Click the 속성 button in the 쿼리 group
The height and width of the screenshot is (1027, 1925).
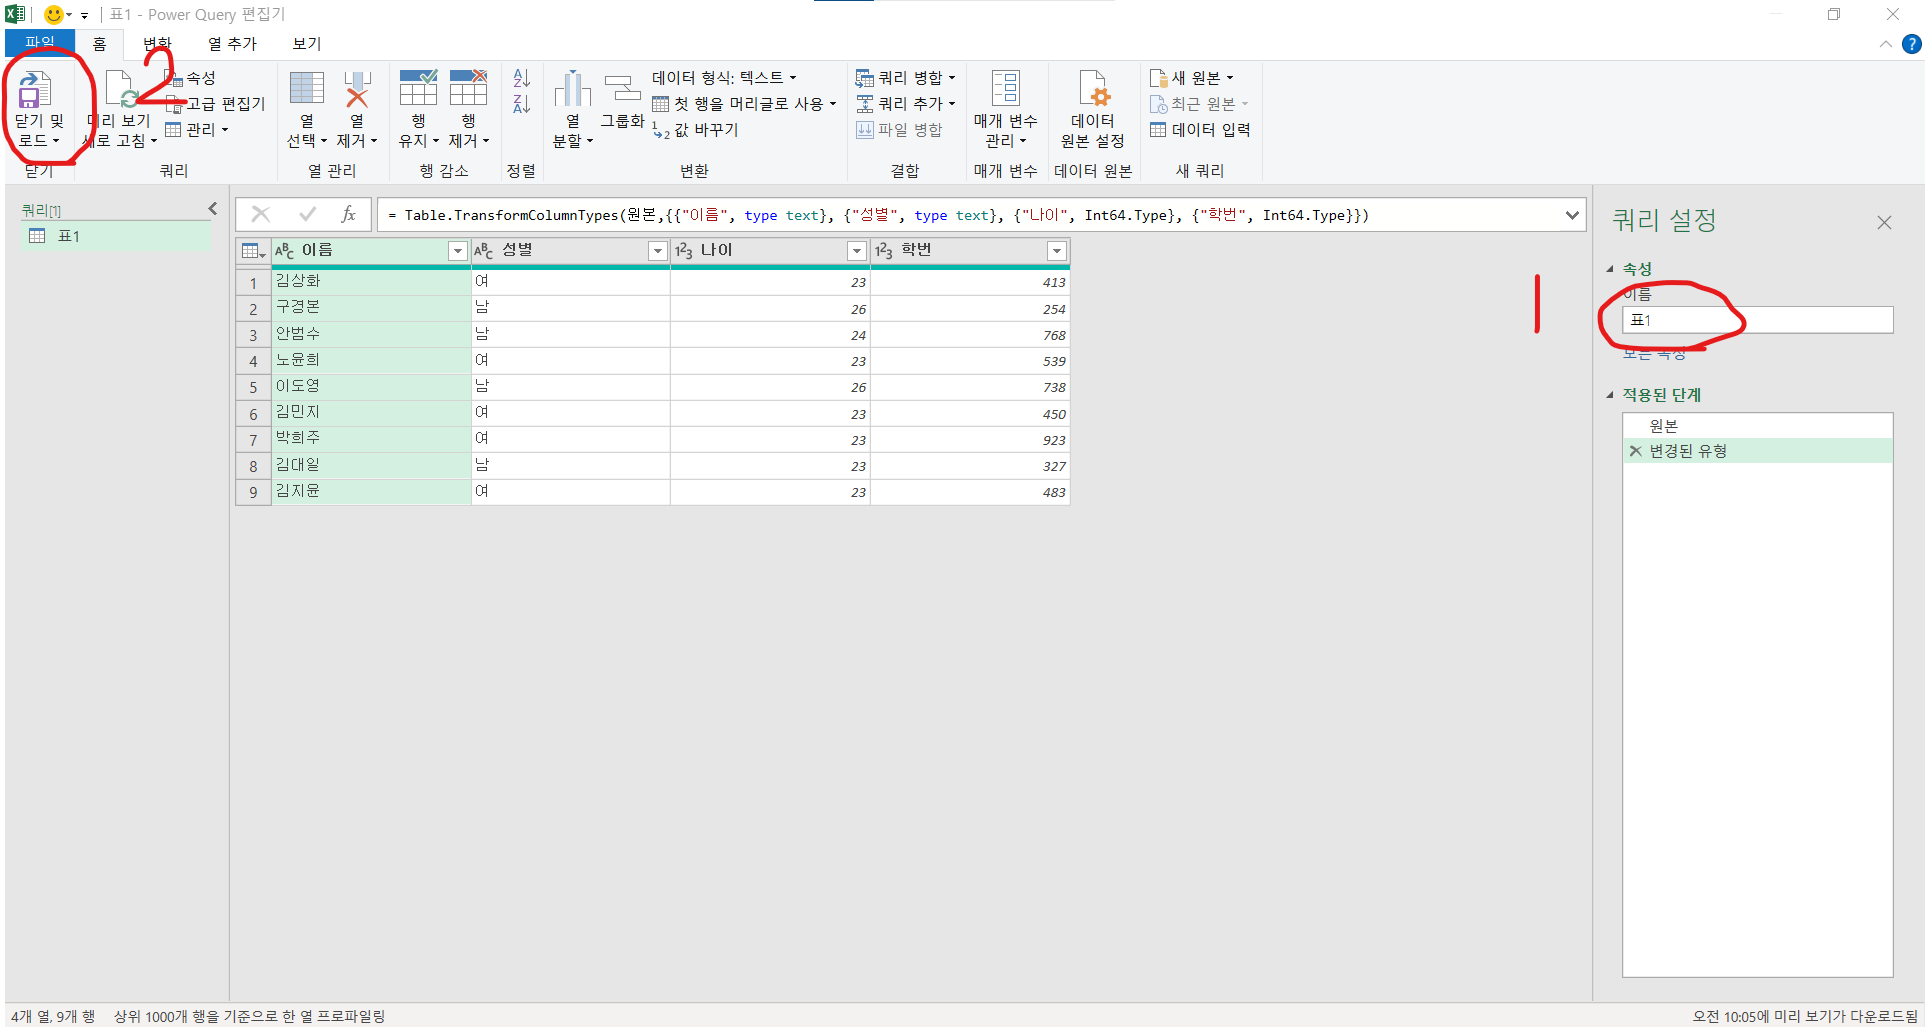click(x=191, y=78)
